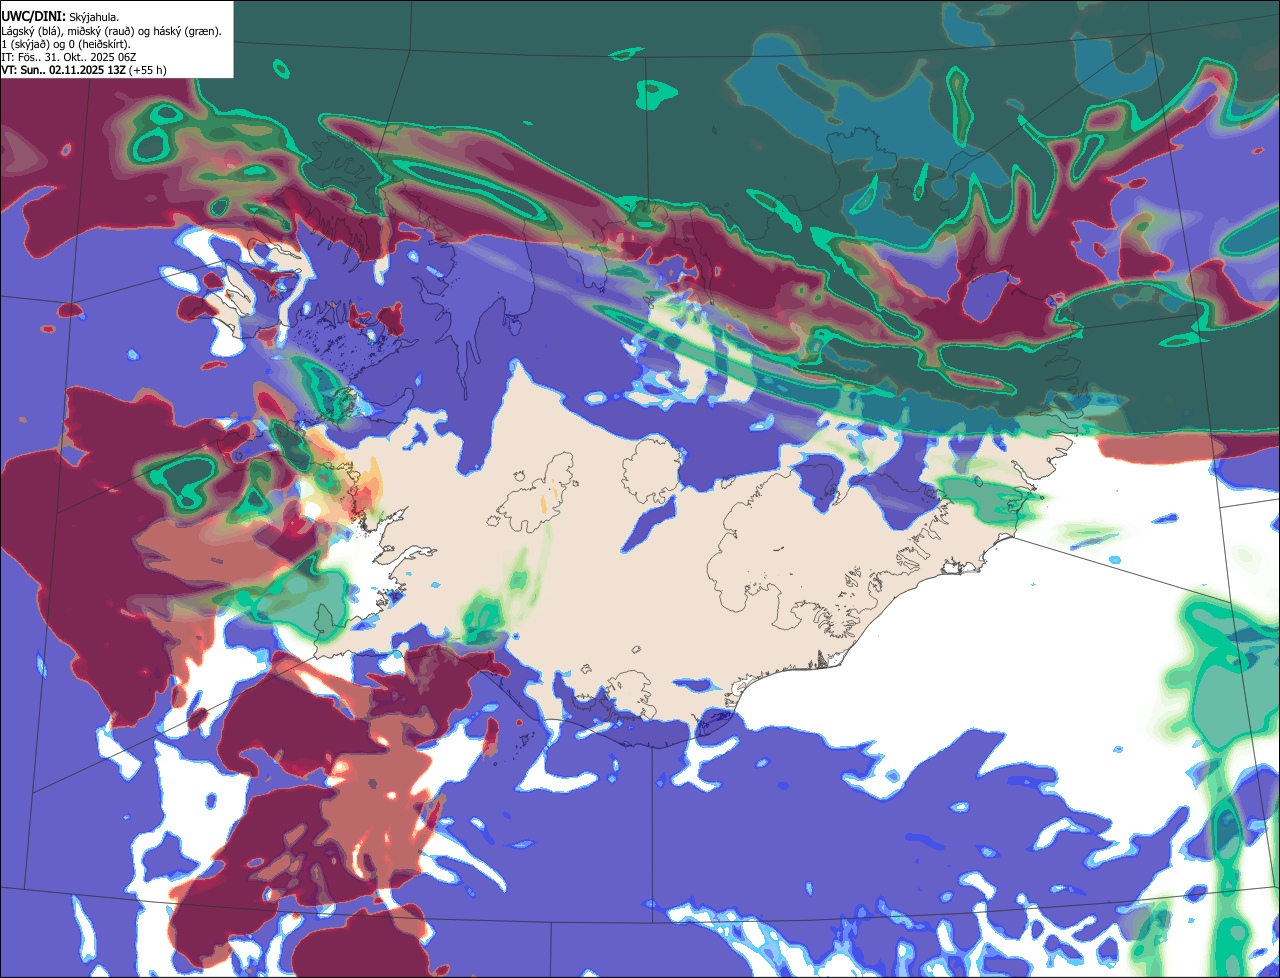Click the "VT: Sun.. 02.11.2025 13Z" text
Screen dimensions: 1280x978
click(63, 71)
